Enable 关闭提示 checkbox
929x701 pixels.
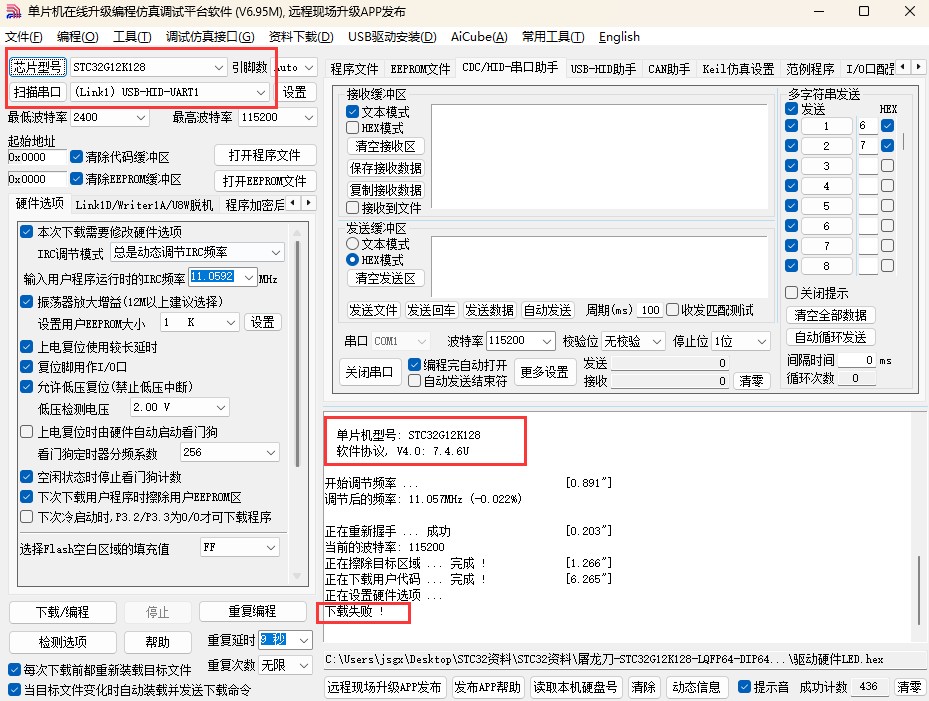point(791,292)
